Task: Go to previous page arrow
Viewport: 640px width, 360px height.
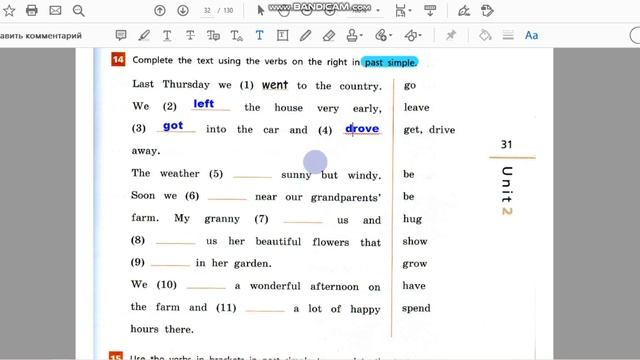Action: [160, 11]
